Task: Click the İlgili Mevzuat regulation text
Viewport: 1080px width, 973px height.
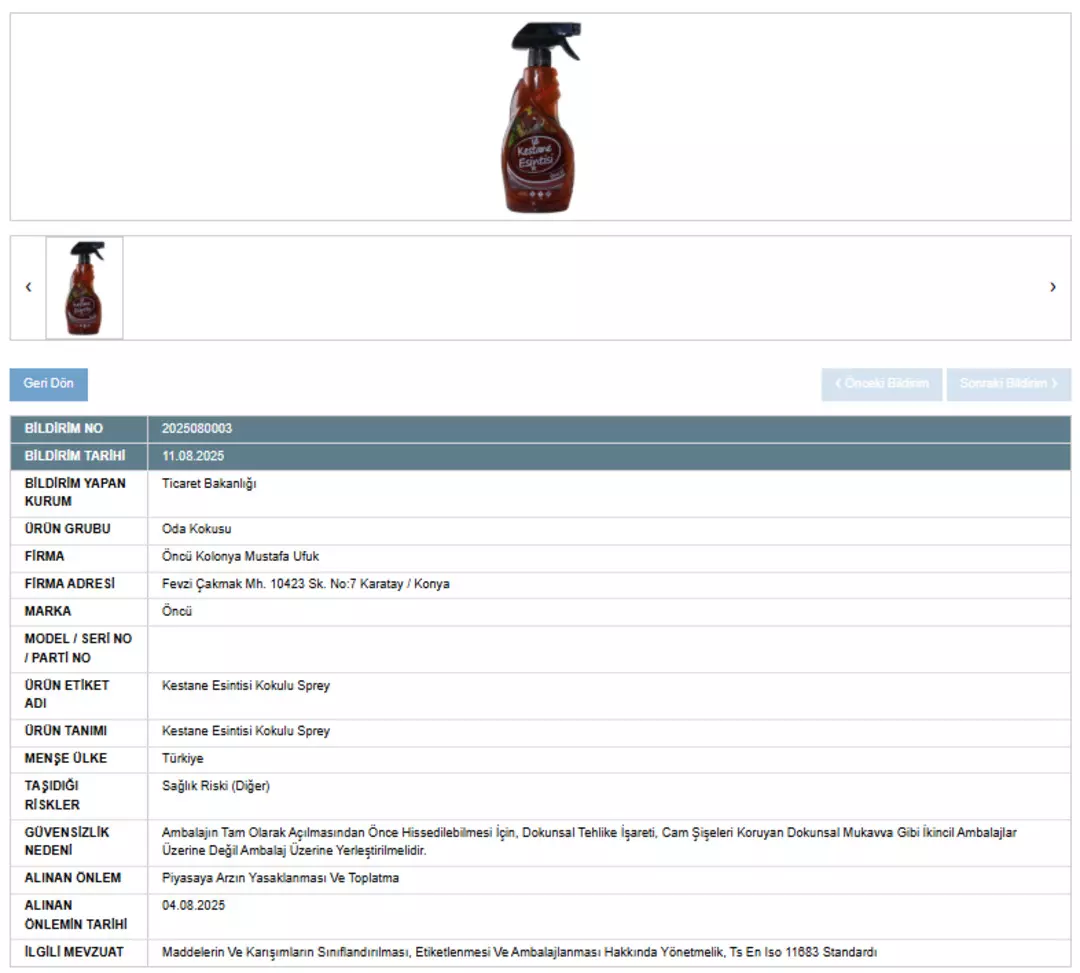Action: [x=519, y=952]
